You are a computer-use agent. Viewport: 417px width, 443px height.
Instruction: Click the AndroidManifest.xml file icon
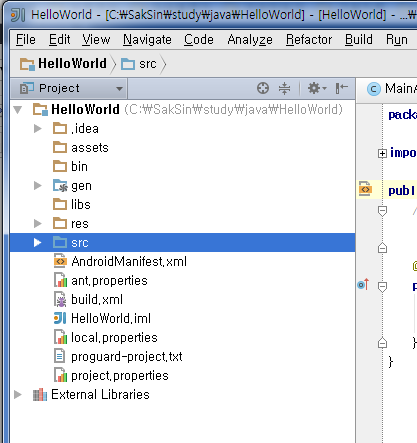[60, 261]
